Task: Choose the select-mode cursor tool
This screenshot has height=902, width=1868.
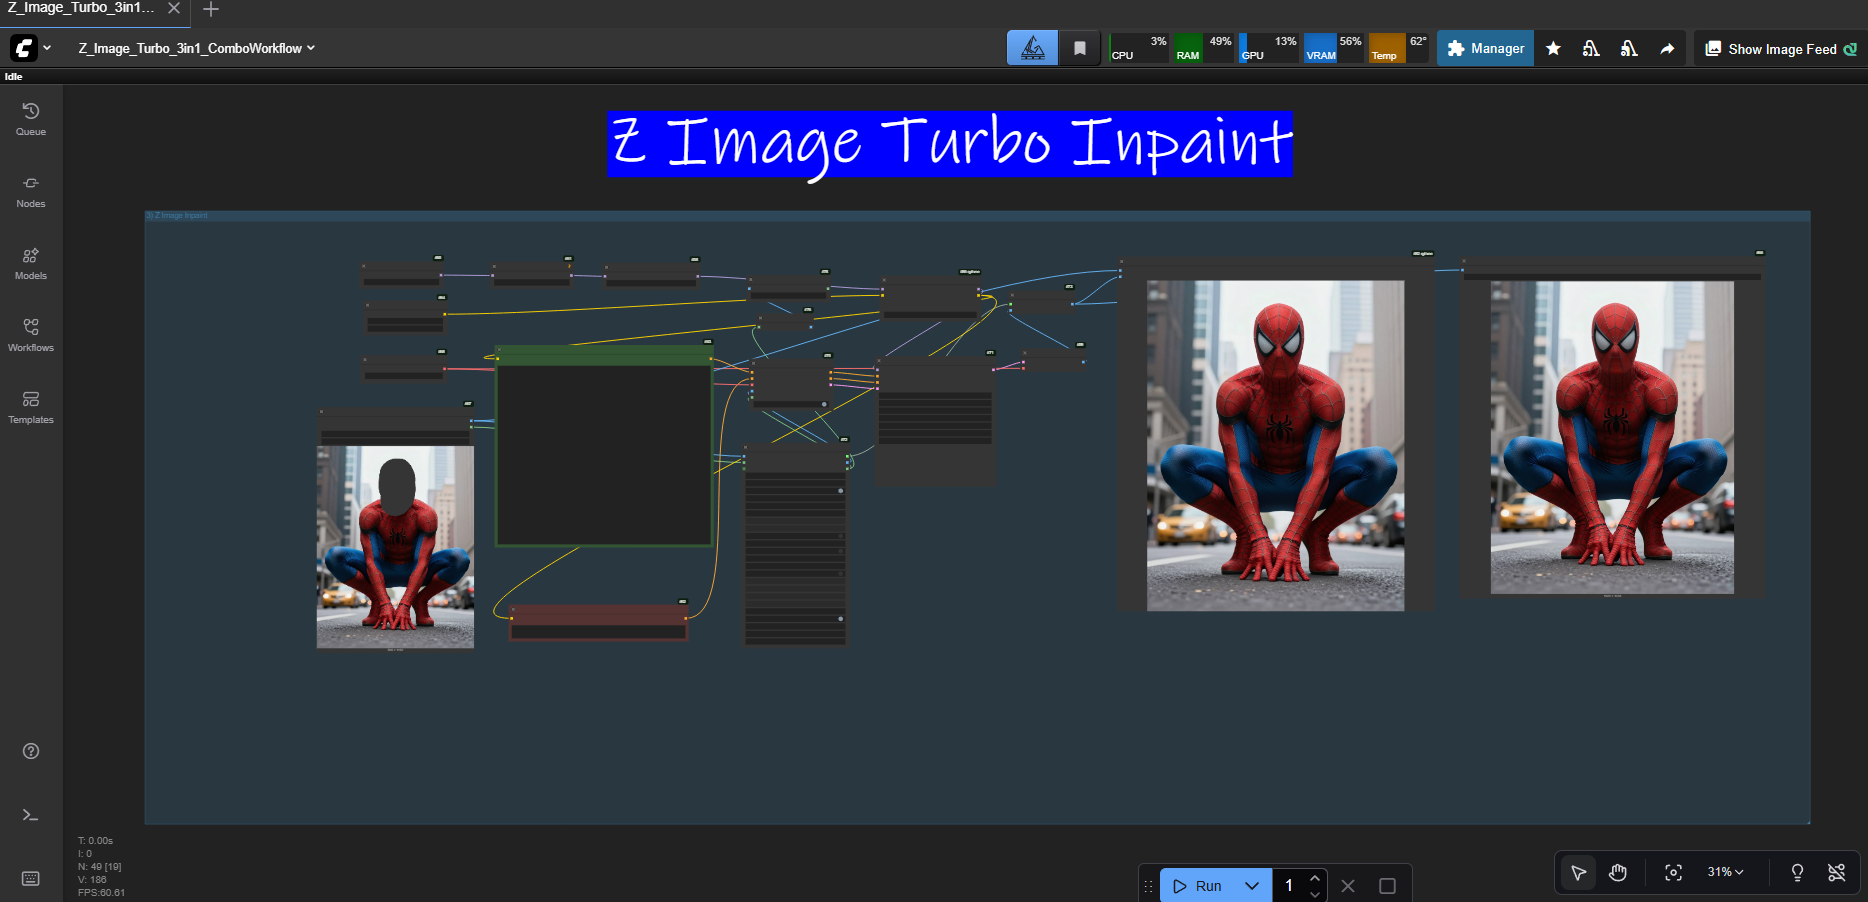Action: (1579, 873)
